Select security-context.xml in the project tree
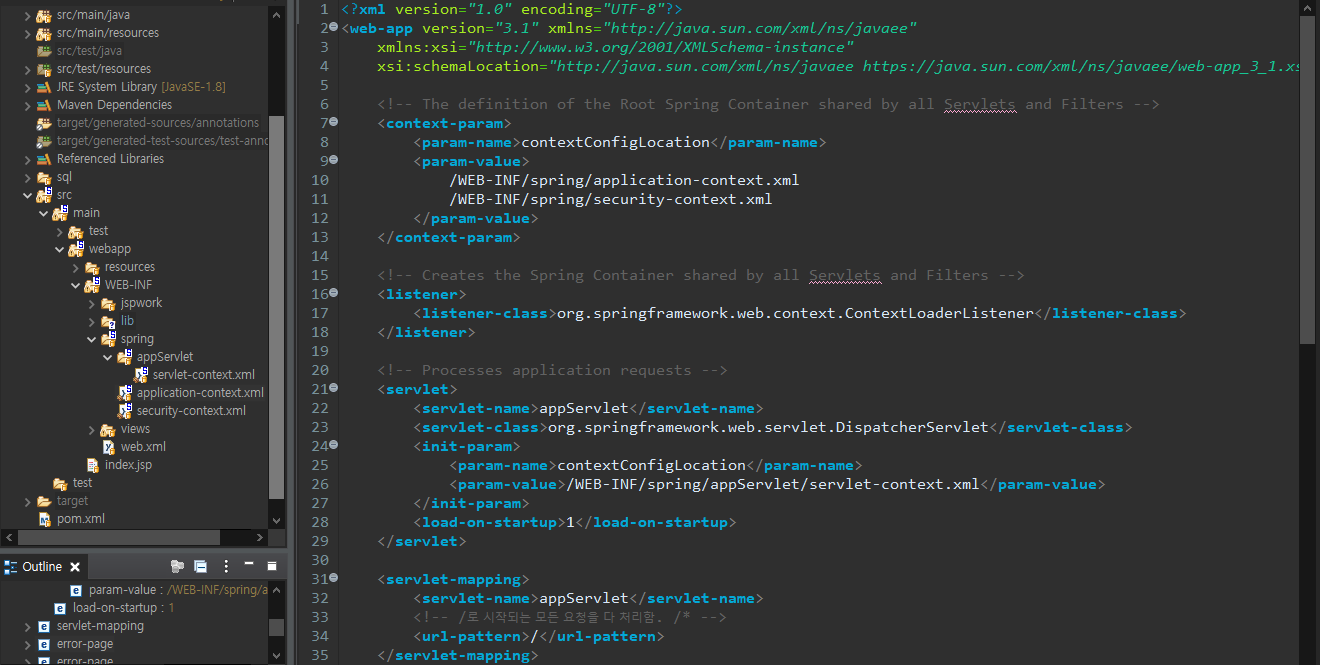This screenshot has height=665, width=1320. coord(191,410)
